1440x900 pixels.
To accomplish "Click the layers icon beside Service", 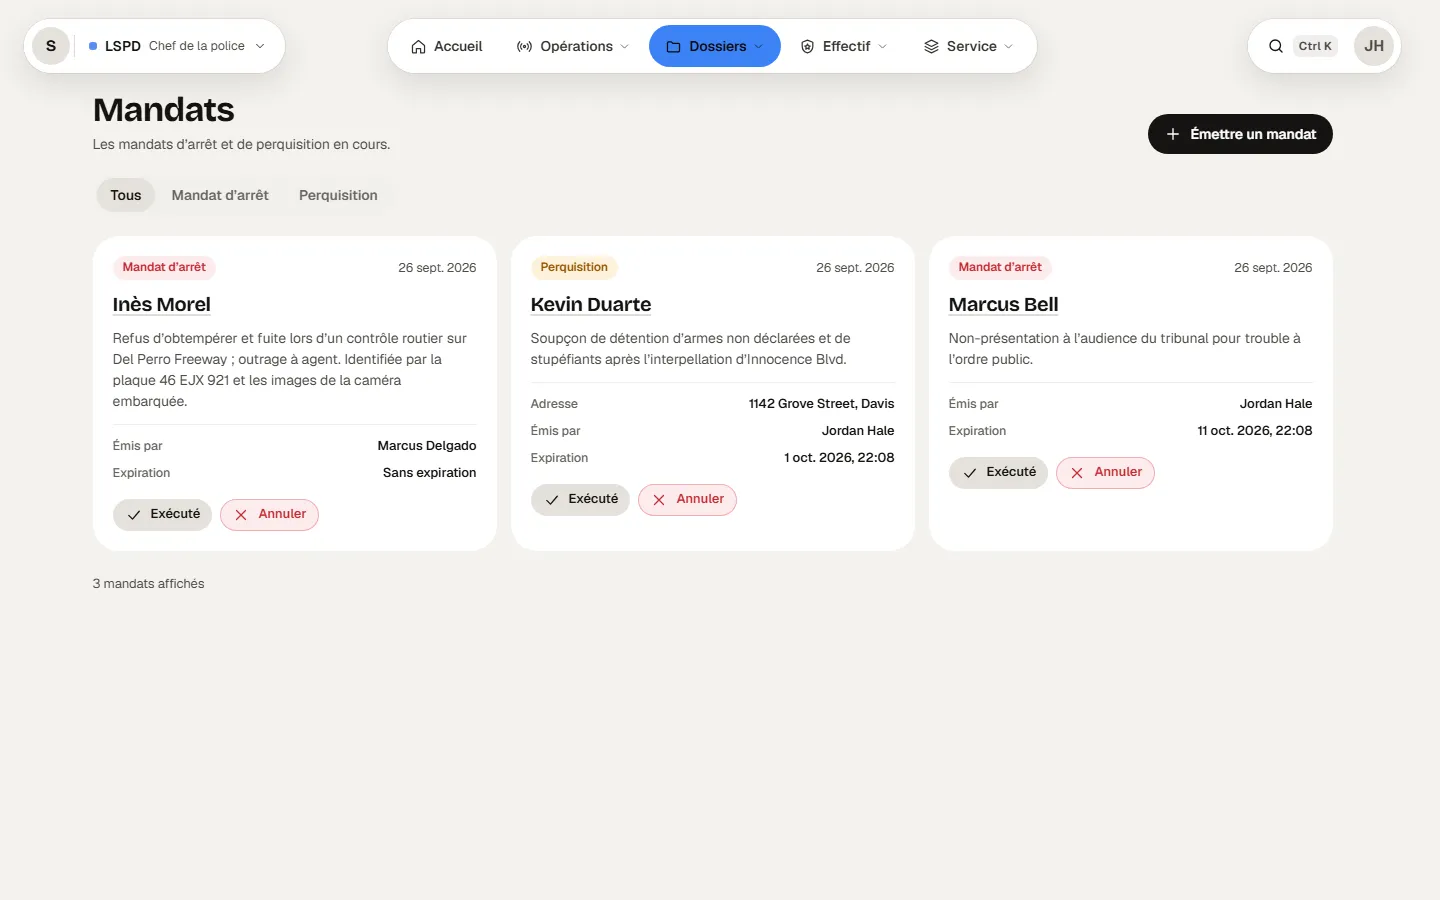I will click(931, 47).
